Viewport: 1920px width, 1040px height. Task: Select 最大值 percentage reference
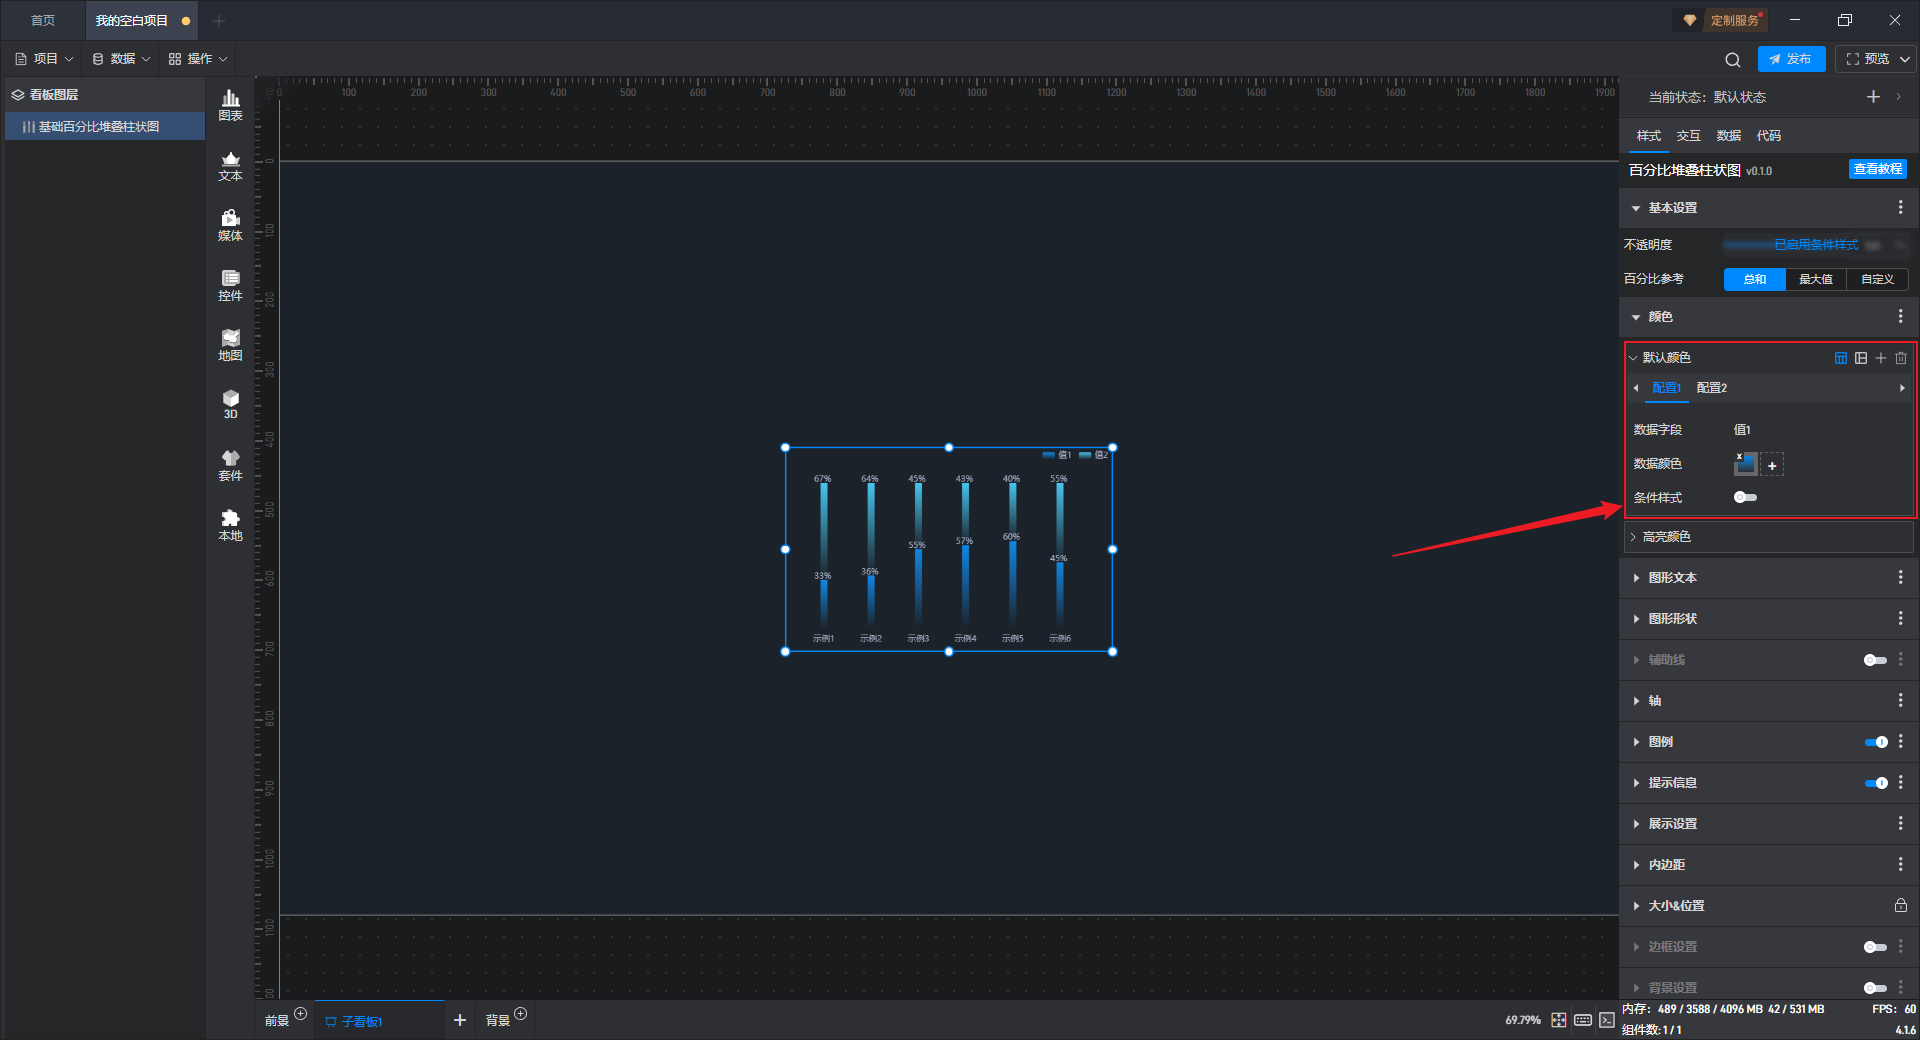tap(1816, 279)
